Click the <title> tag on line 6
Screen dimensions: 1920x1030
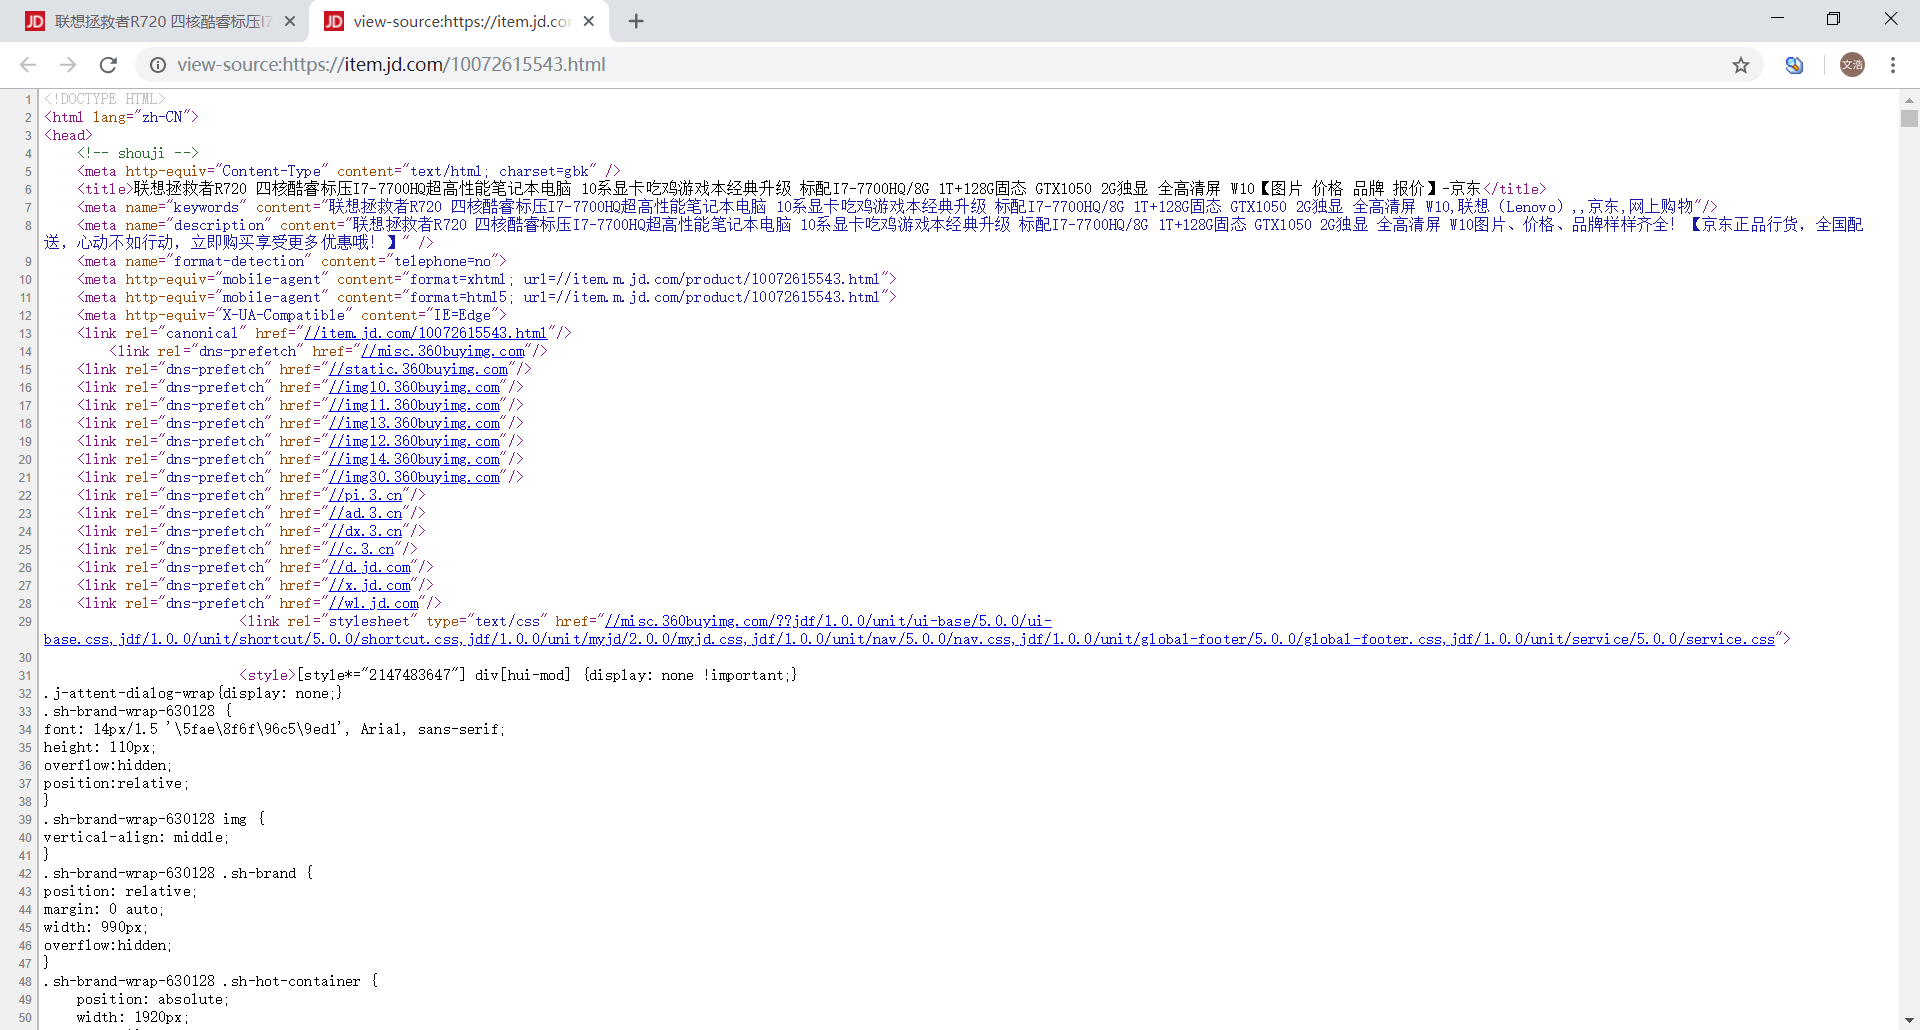(x=105, y=189)
